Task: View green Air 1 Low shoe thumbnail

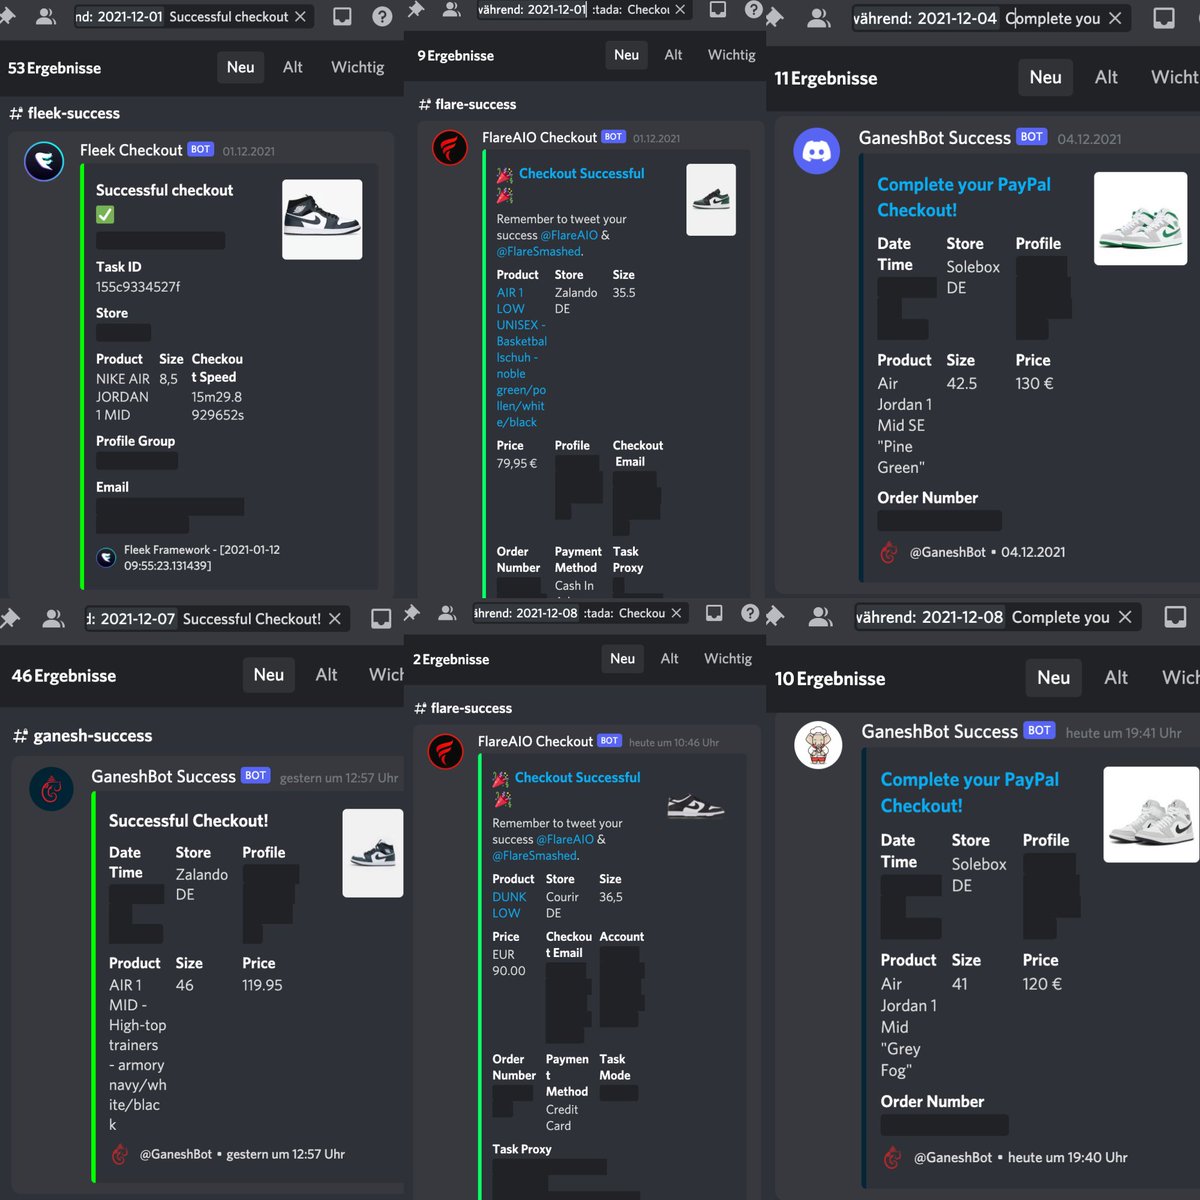Action: [711, 200]
